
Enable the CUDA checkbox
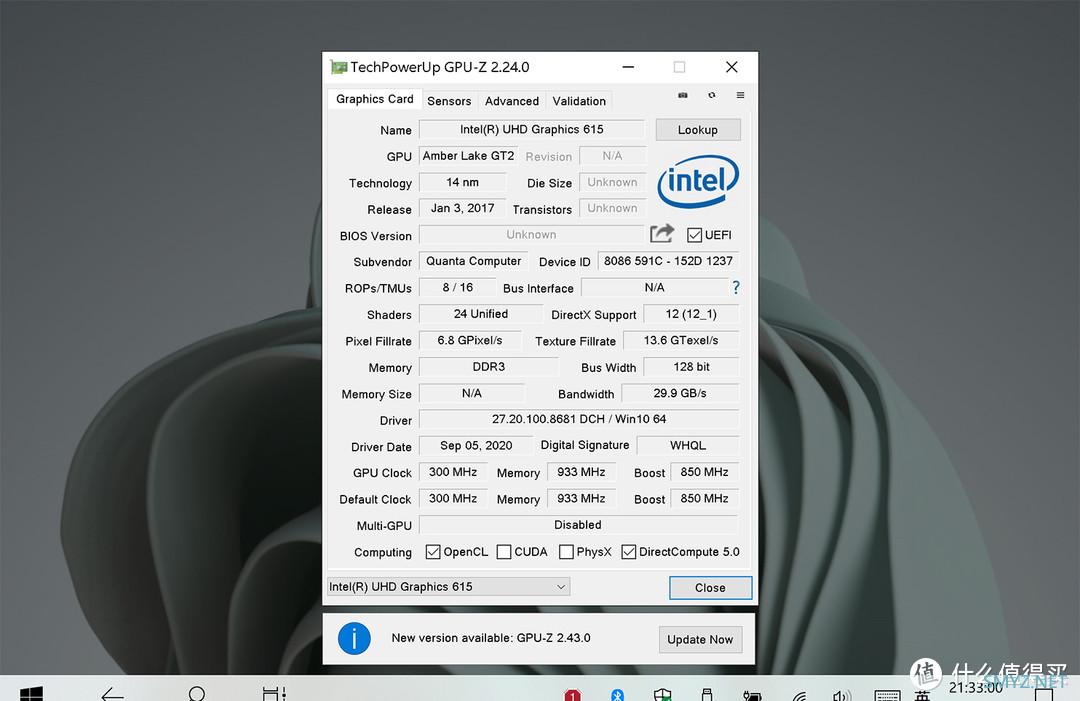pyautogui.click(x=504, y=552)
